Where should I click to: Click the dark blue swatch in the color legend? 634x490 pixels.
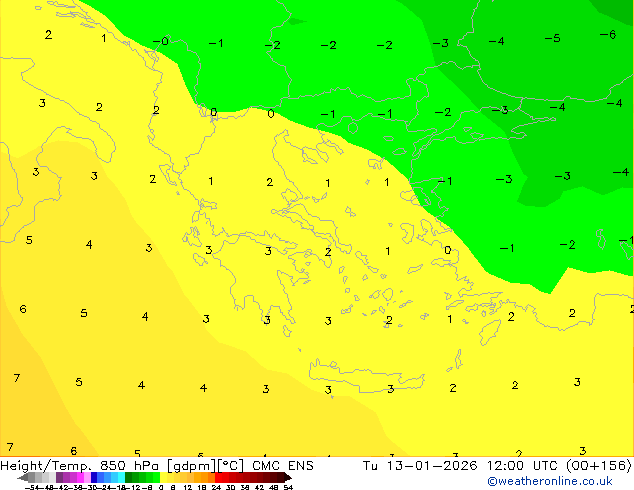[94, 477]
